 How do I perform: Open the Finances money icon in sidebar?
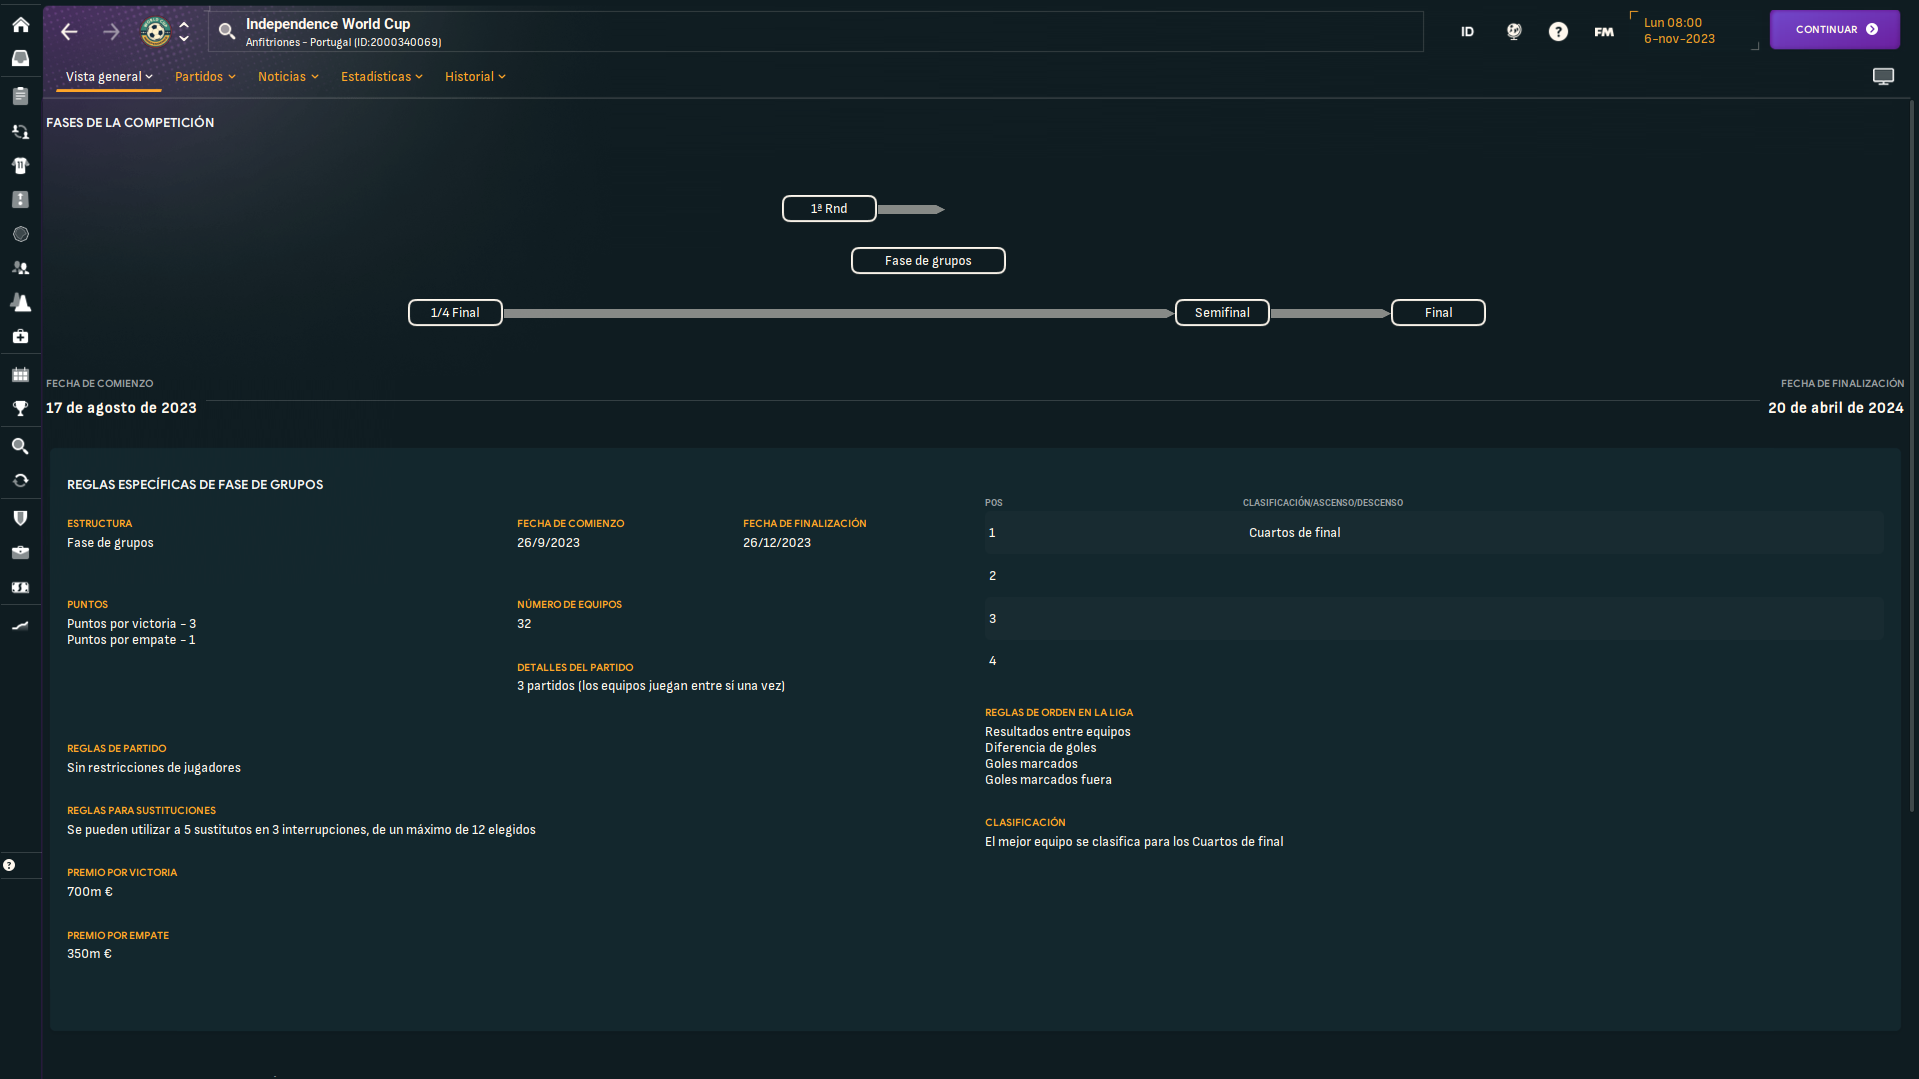(x=20, y=587)
